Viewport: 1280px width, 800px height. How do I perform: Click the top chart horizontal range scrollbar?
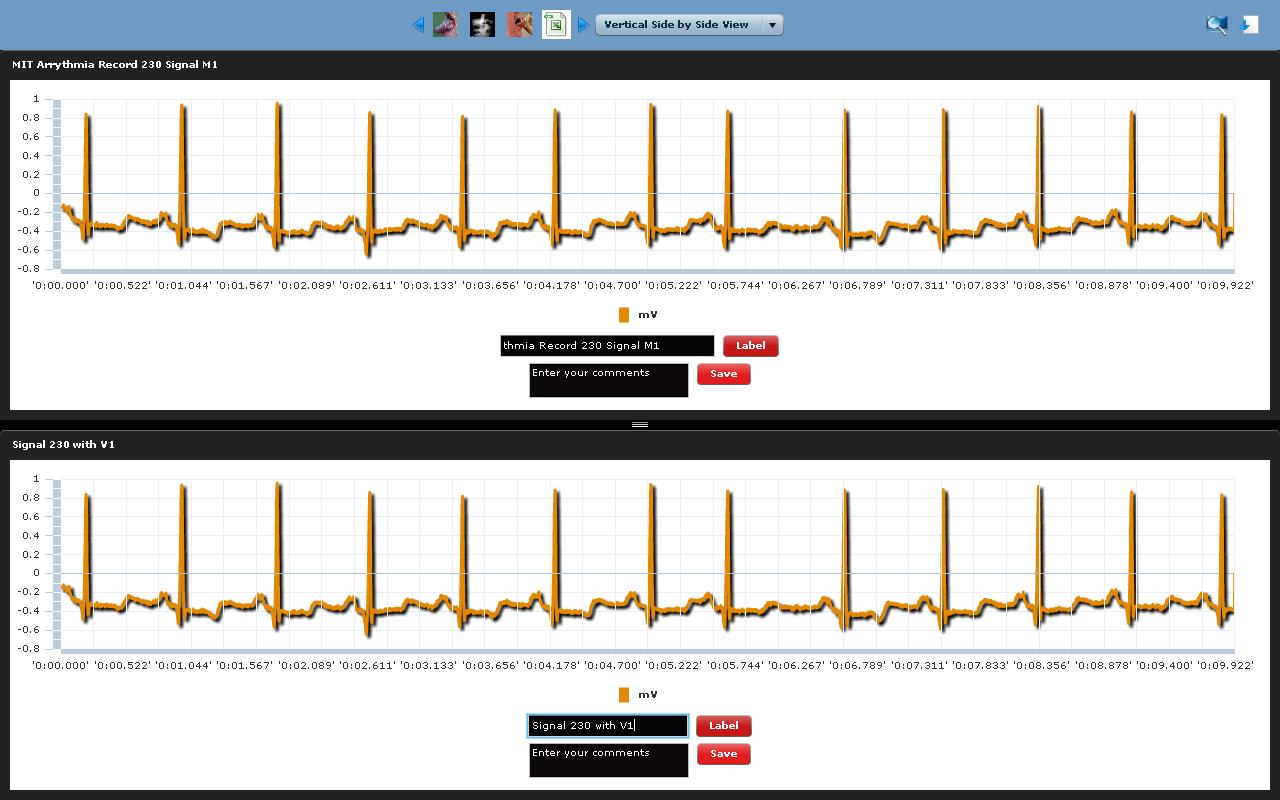pyautogui.click(x=648, y=271)
